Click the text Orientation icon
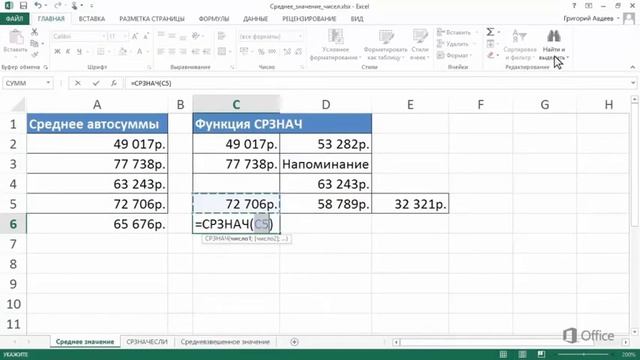 [x=196, y=36]
